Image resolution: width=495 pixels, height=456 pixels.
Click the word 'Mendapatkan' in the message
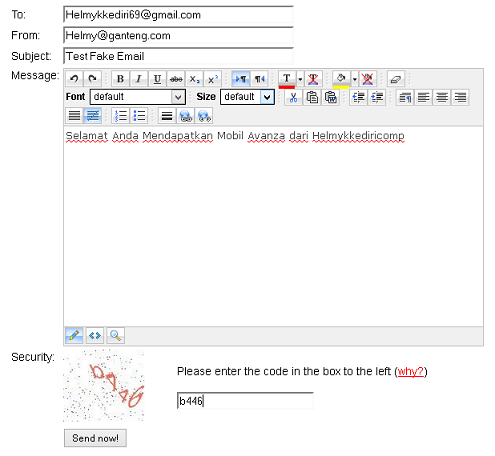(x=178, y=136)
